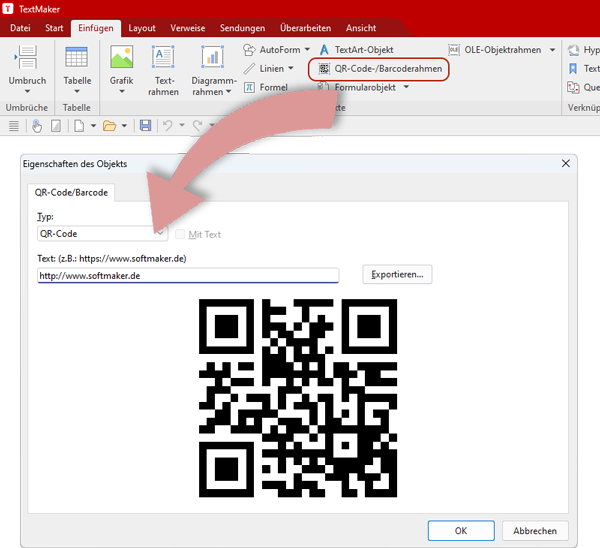The height and width of the screenshot is (548, 600).
Task: Click the hyperlink icon at ribbon edge
Action: coord(573,50)
